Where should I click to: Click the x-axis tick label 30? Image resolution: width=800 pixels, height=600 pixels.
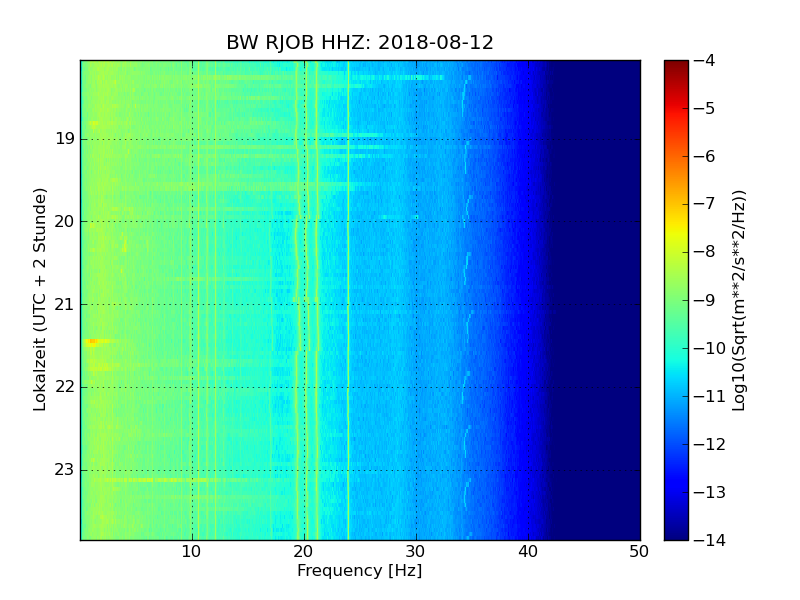pyautogui.click(x=416, y=552)
